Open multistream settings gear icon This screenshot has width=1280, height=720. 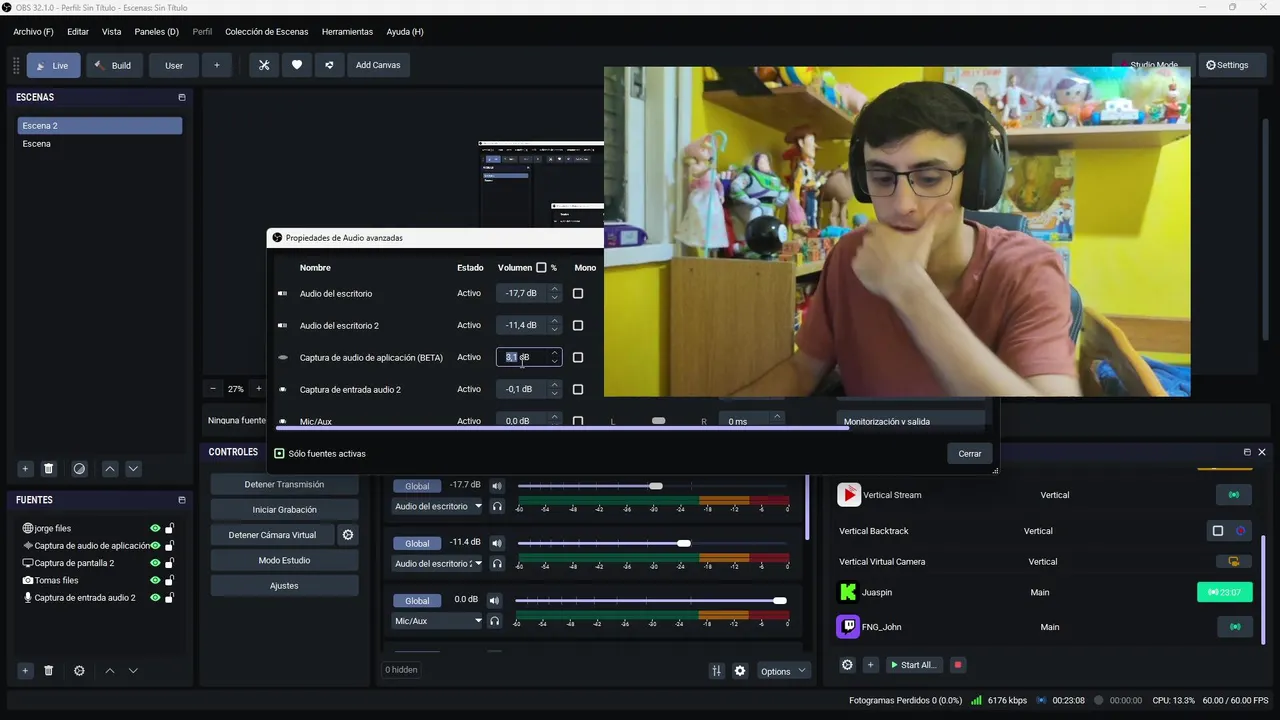tap(847, 665)
